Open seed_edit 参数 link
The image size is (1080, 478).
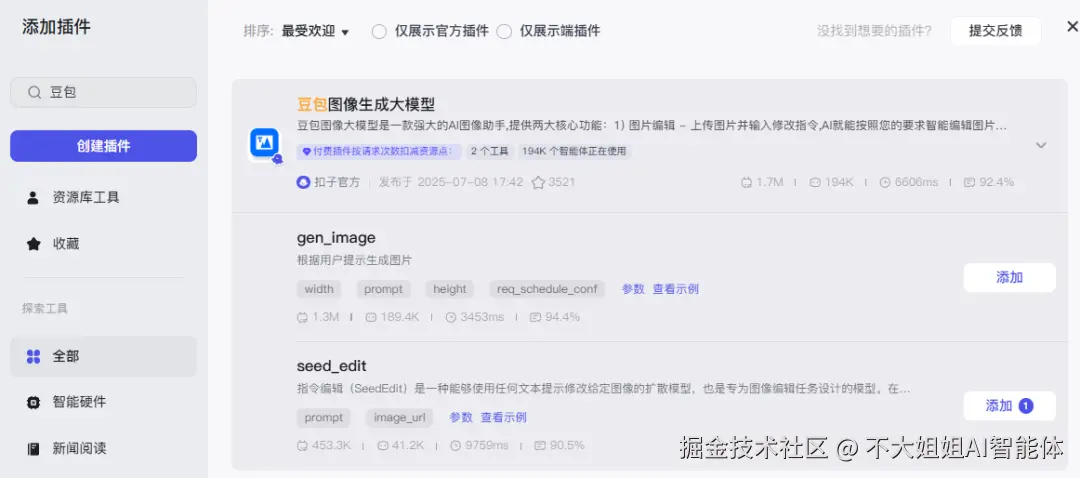(x=461, y=417)
